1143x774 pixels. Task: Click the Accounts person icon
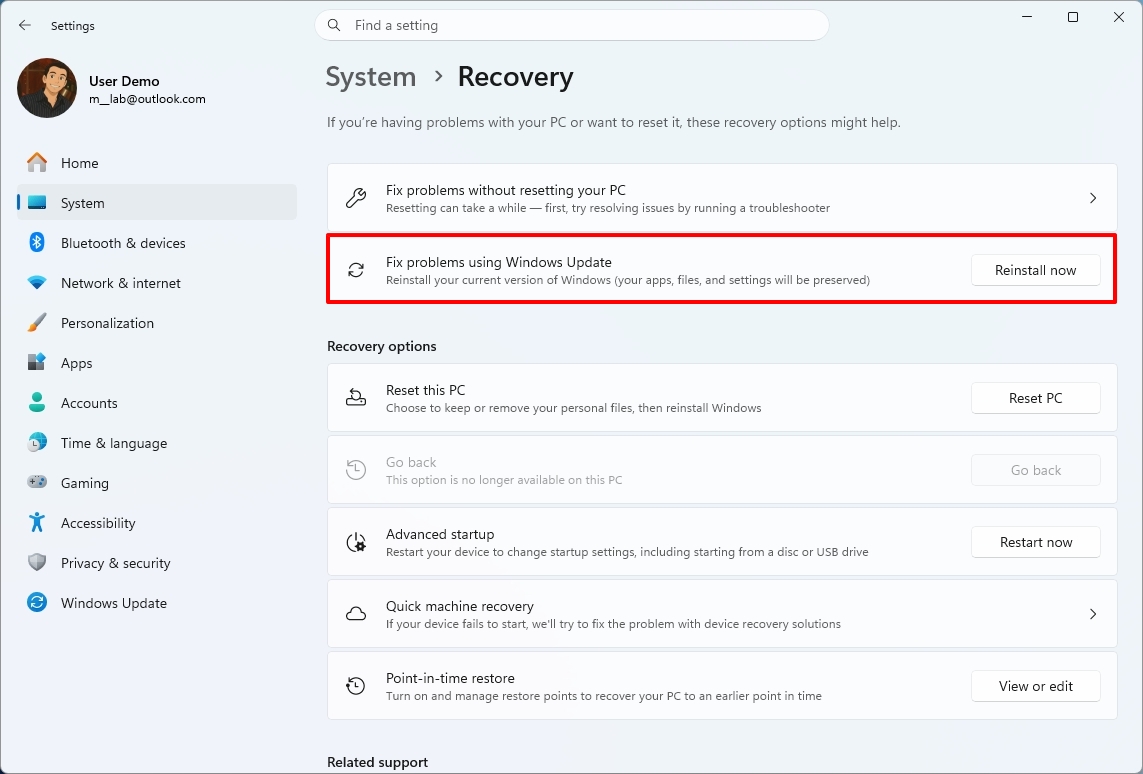pyautogui.click(x=37, y=402)
